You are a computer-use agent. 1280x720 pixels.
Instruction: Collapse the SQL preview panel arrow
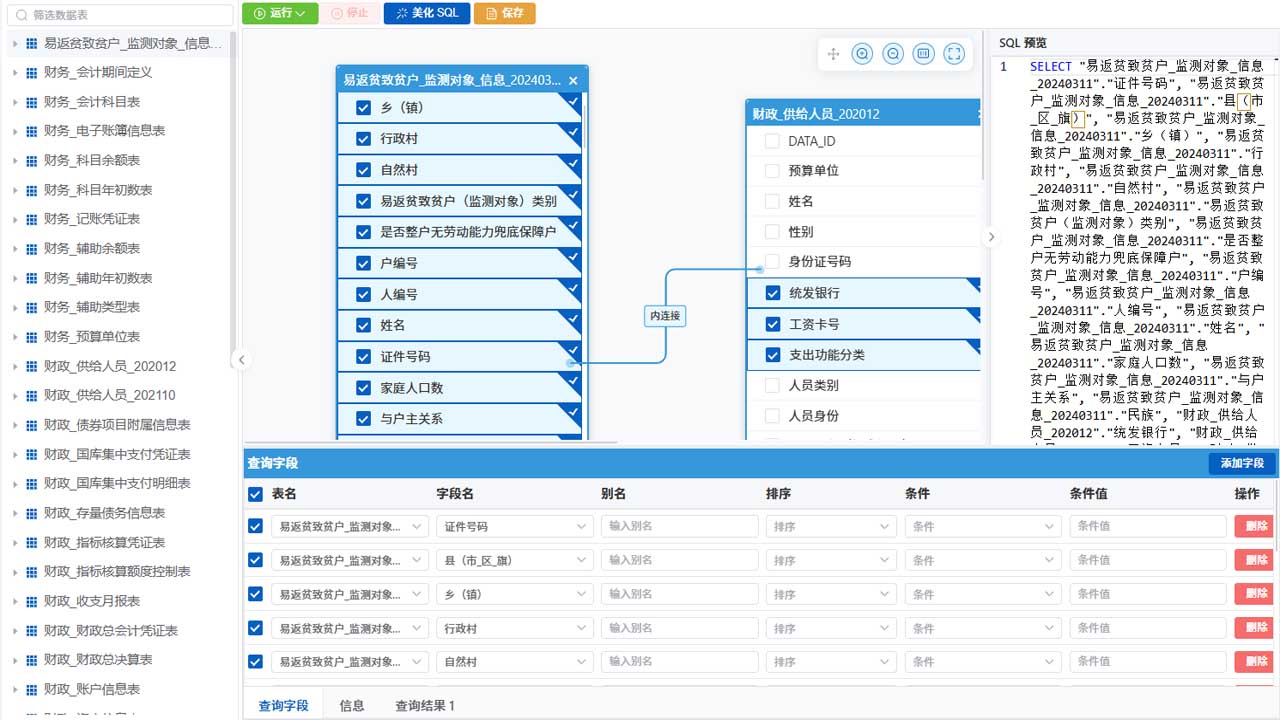990,238
